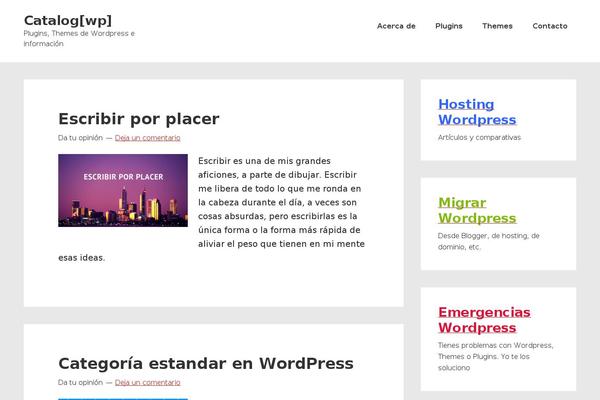Open the 'Escribir por placer' post title

pyautogui.click(x=139, y=119)
